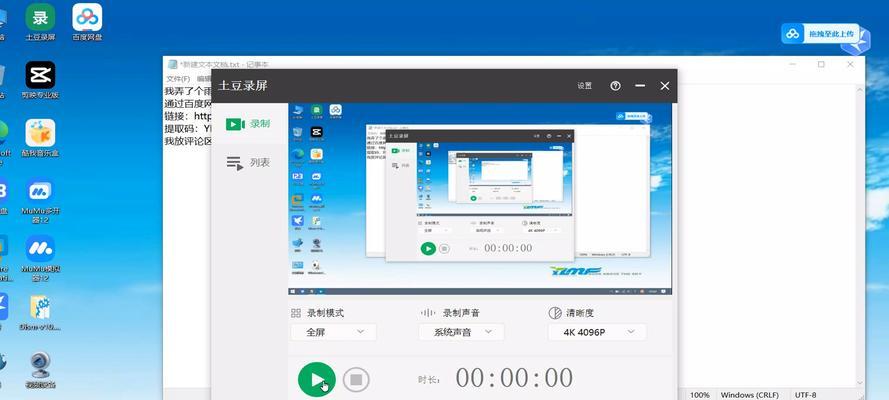The height and width of the screenshot is (400, 889).
Task: Click Windows (CRLF) in Notepad status bar
Action: [x=750, y=395]
